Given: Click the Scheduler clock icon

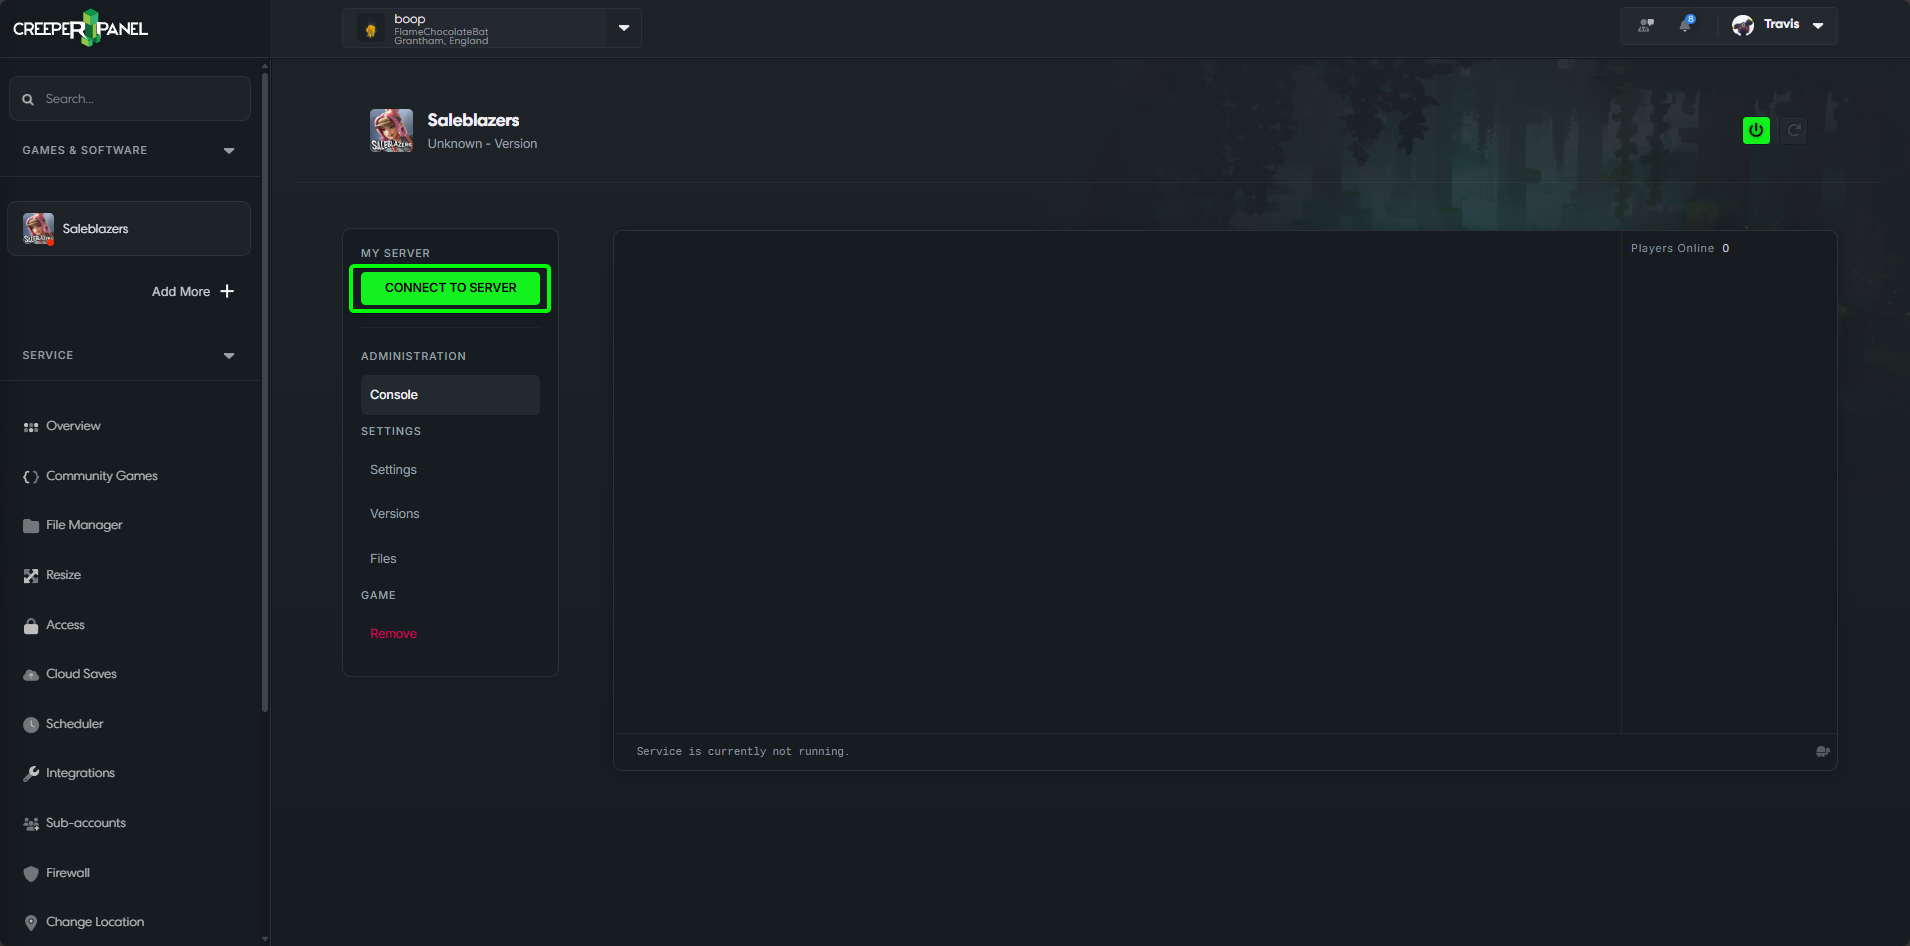Looking at the screenshot, I should point(31,725).
